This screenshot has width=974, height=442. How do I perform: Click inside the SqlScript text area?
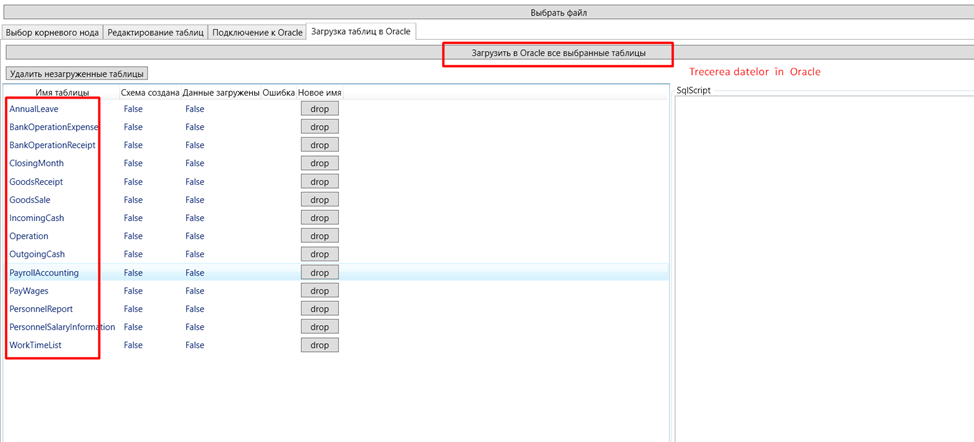(824, 267)
